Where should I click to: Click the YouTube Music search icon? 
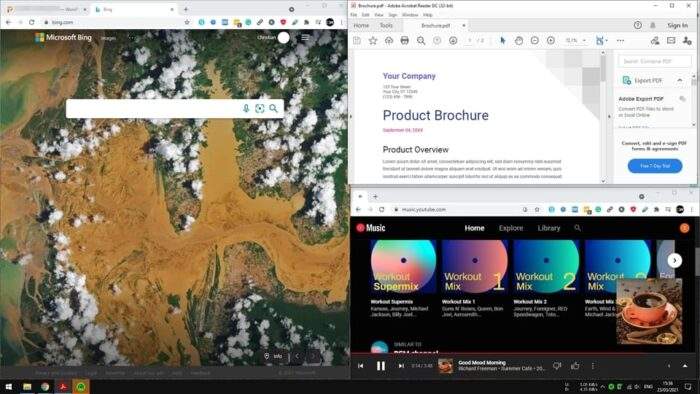(577, 228)
